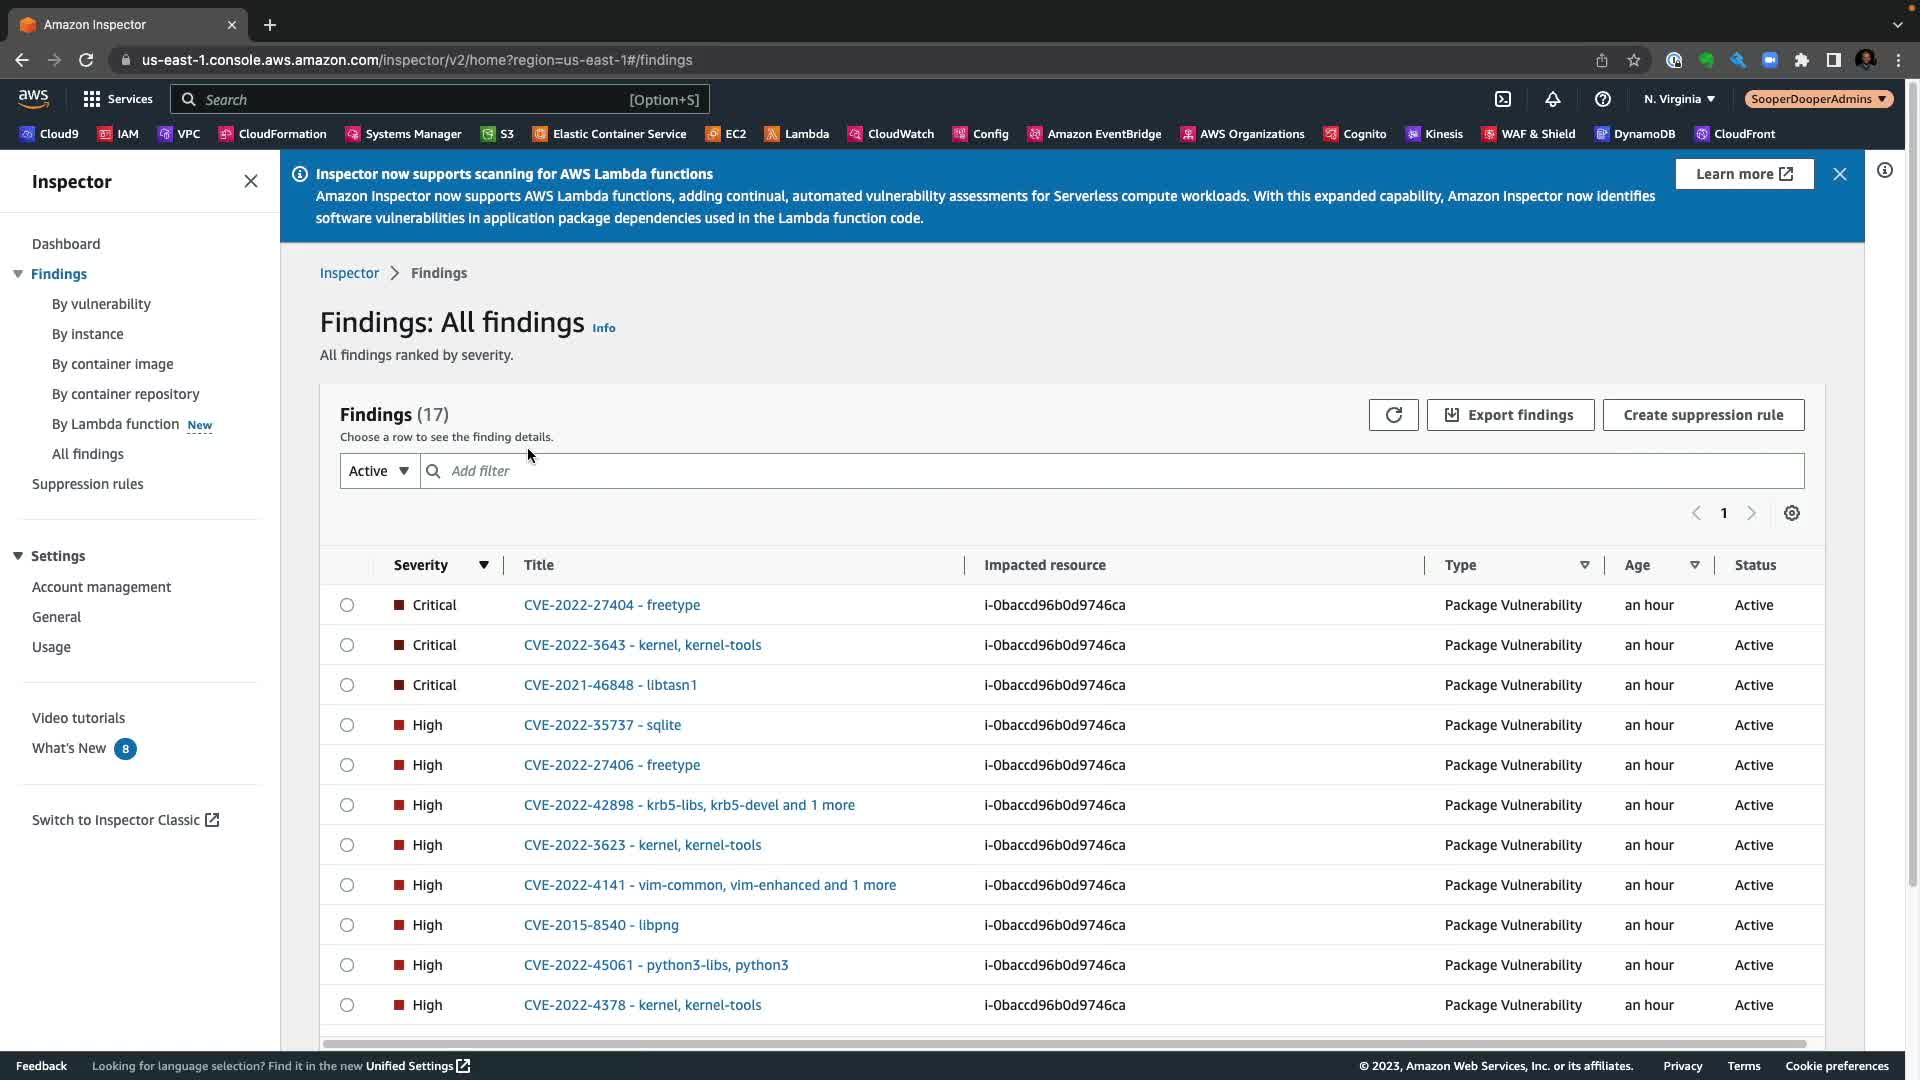Image resolution: width=1920 pixels, height=1080 pixels.
Task: Open CVE-2021-46848 libtasn1 finding link
Action: [610, 685]
